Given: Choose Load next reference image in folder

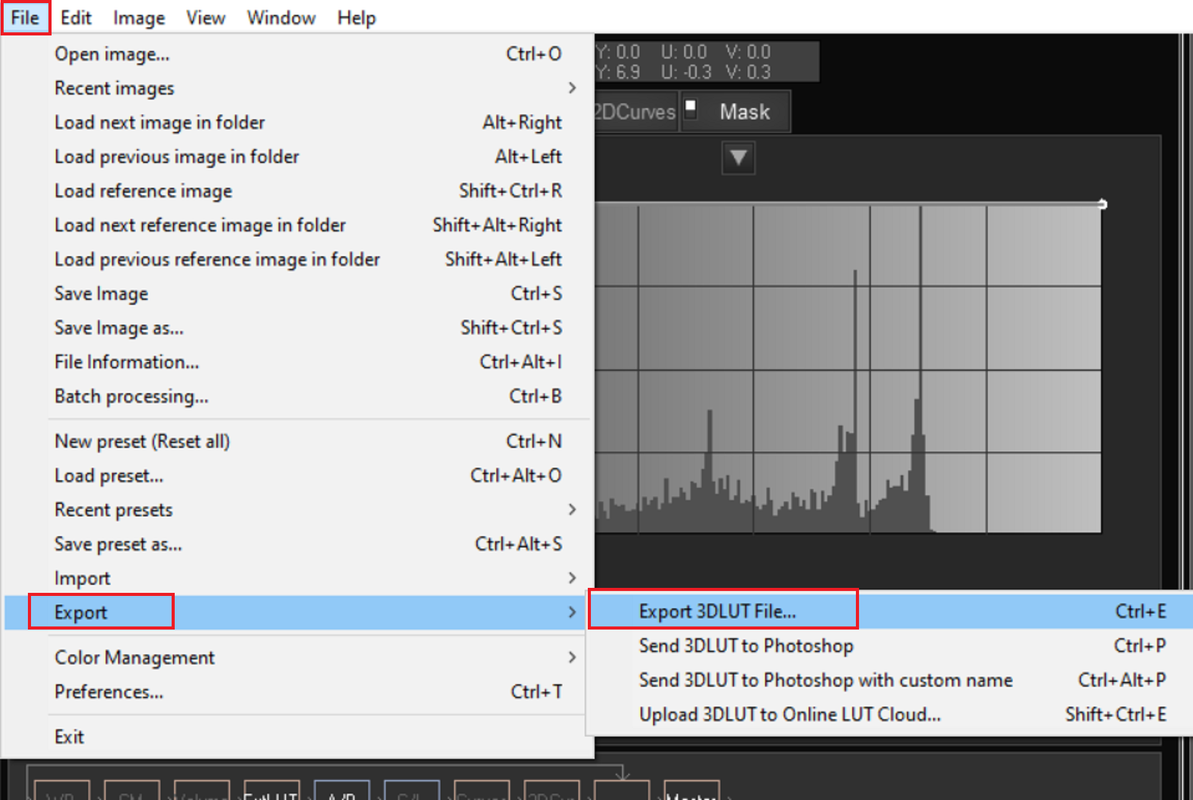Looking at the screenshot, I should (297, 225).
